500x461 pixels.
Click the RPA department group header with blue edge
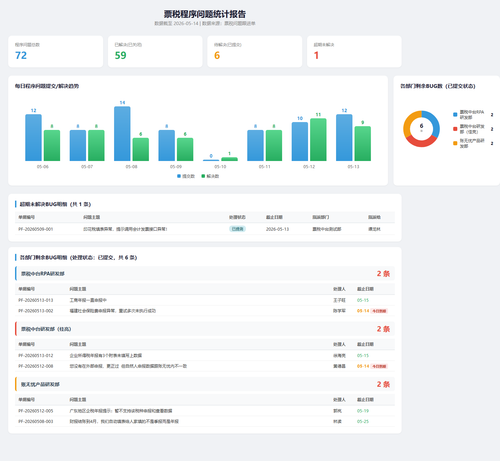tap(205, 274)
